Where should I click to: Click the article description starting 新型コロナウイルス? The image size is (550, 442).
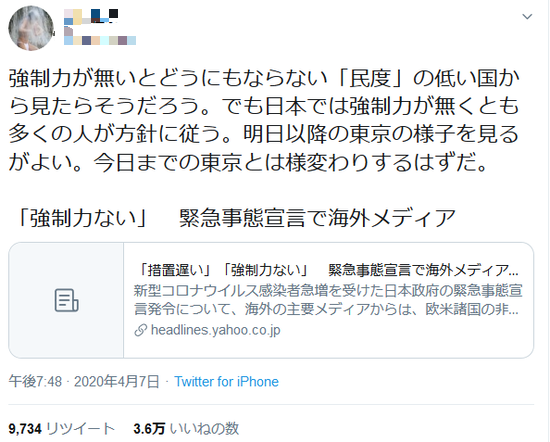[x=328, y=300]
